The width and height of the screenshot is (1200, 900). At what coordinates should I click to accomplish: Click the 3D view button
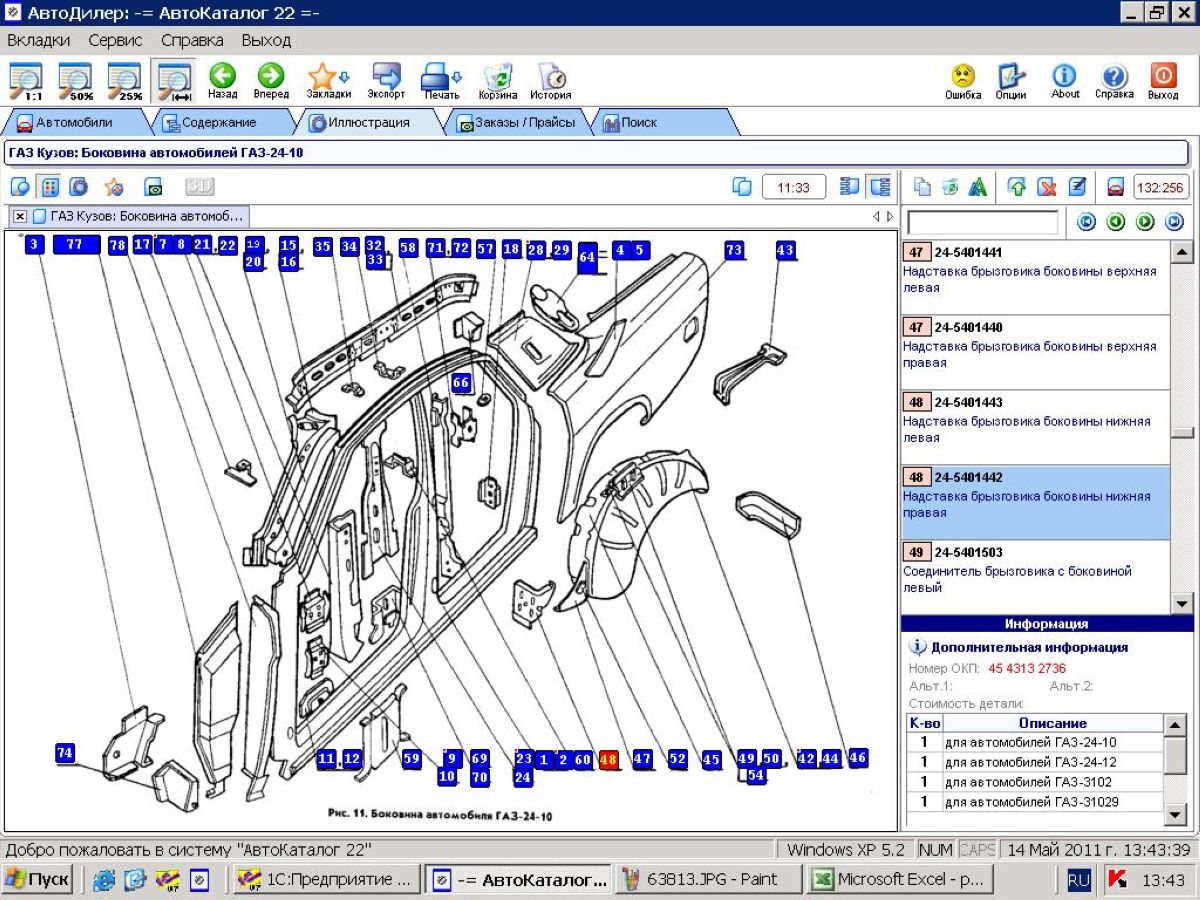200,187
